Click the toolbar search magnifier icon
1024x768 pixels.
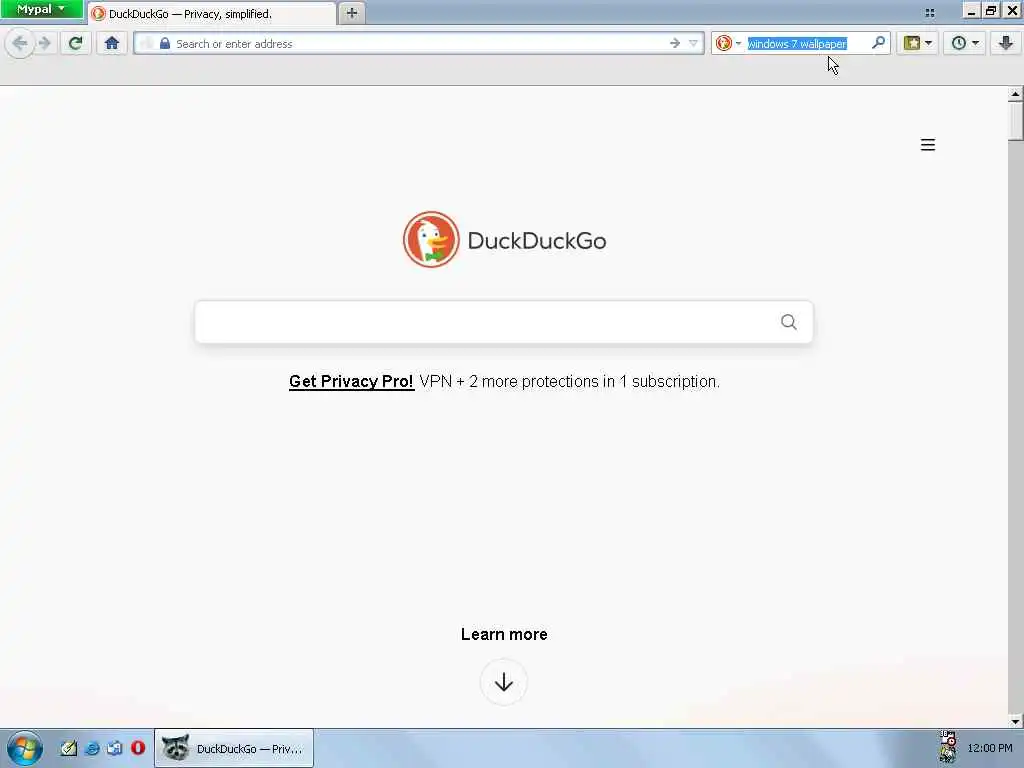[x=878, y=43]
